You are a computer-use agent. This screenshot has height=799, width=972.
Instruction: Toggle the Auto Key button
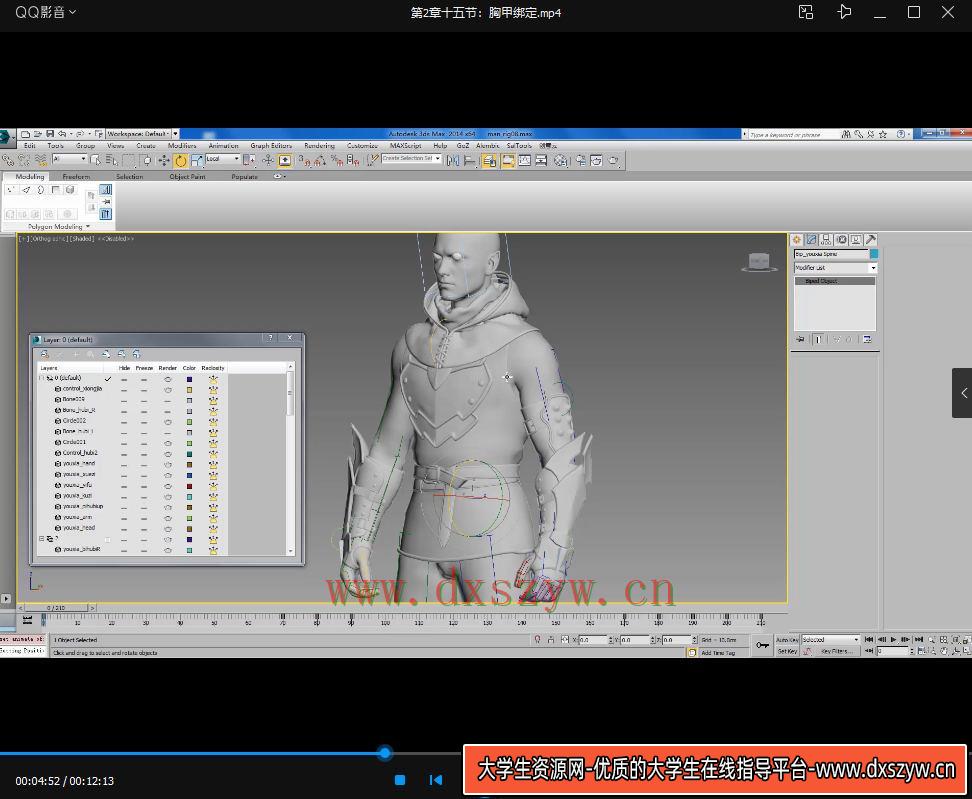click(787, 640)
